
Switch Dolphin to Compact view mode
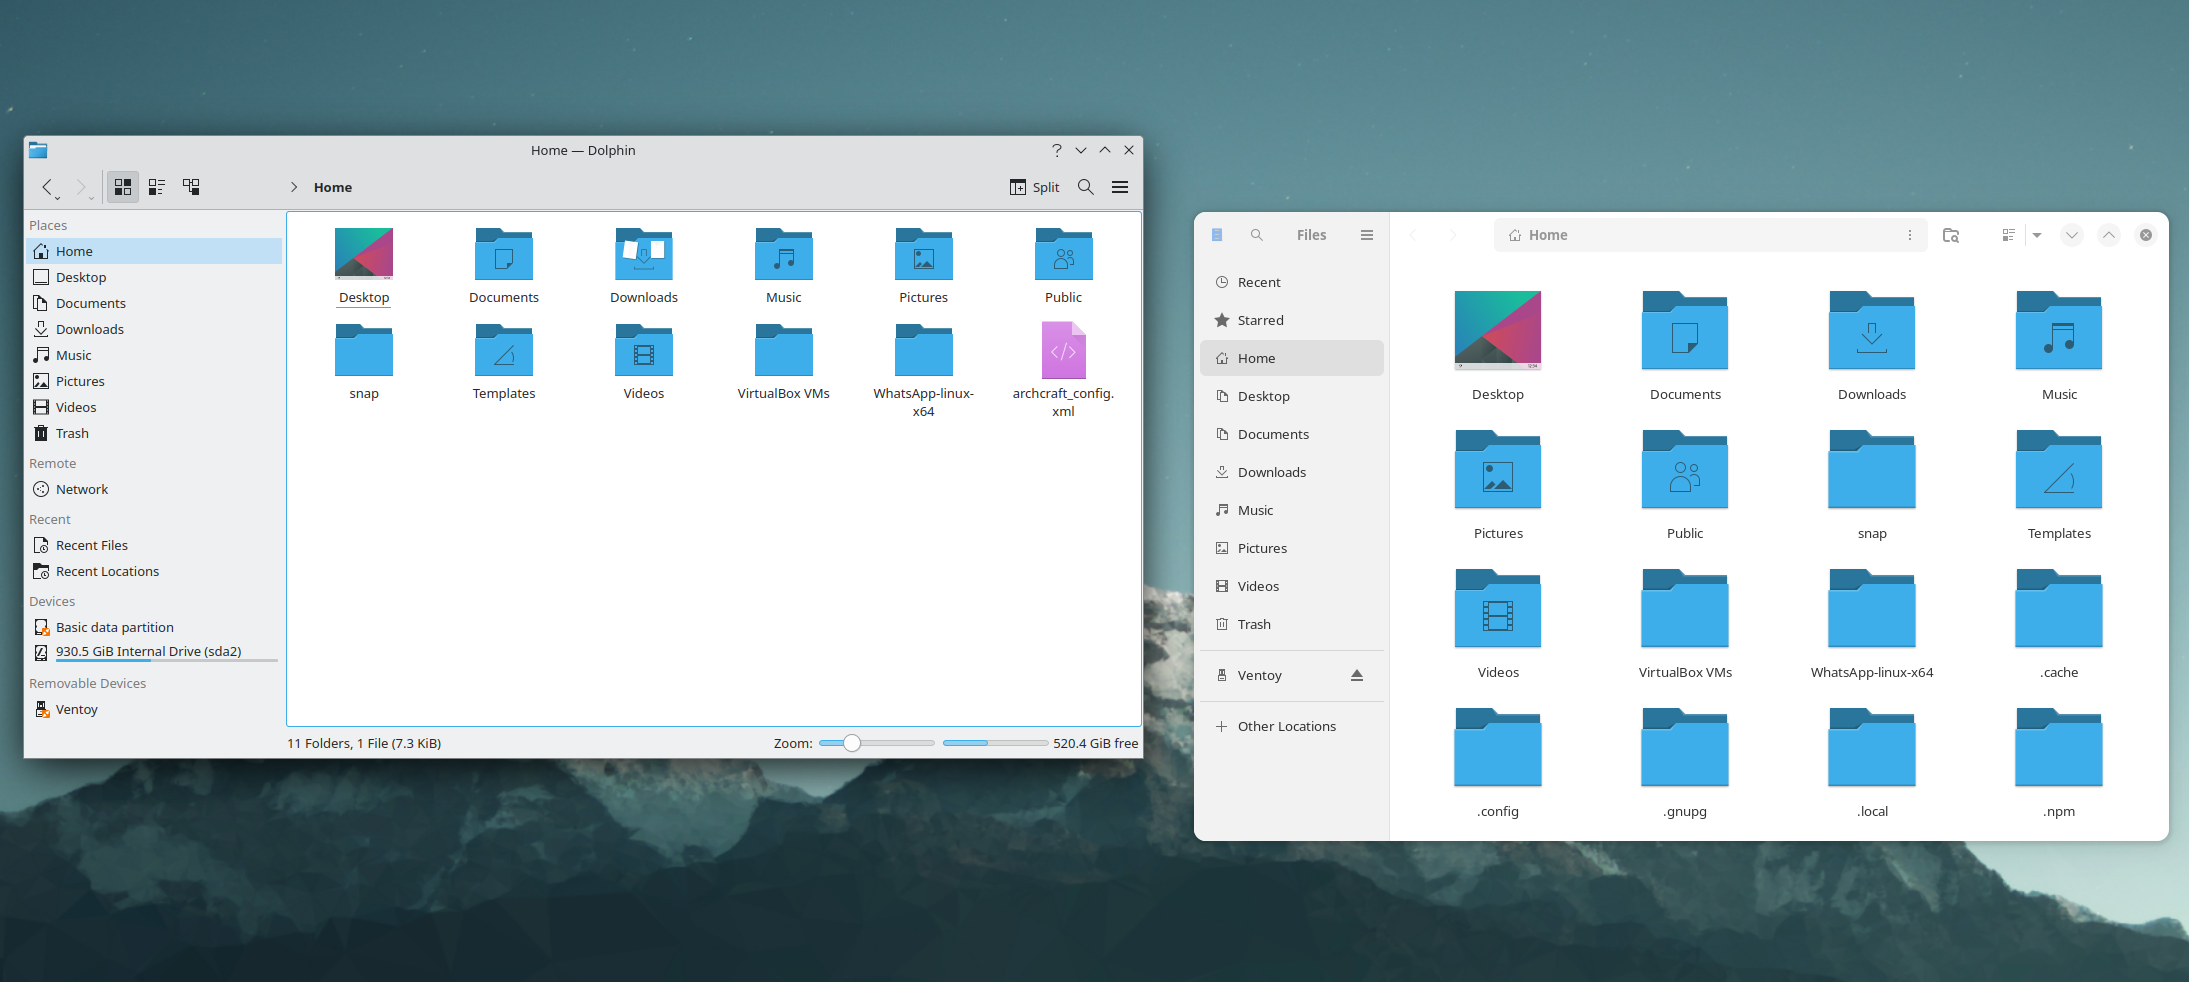157,187
